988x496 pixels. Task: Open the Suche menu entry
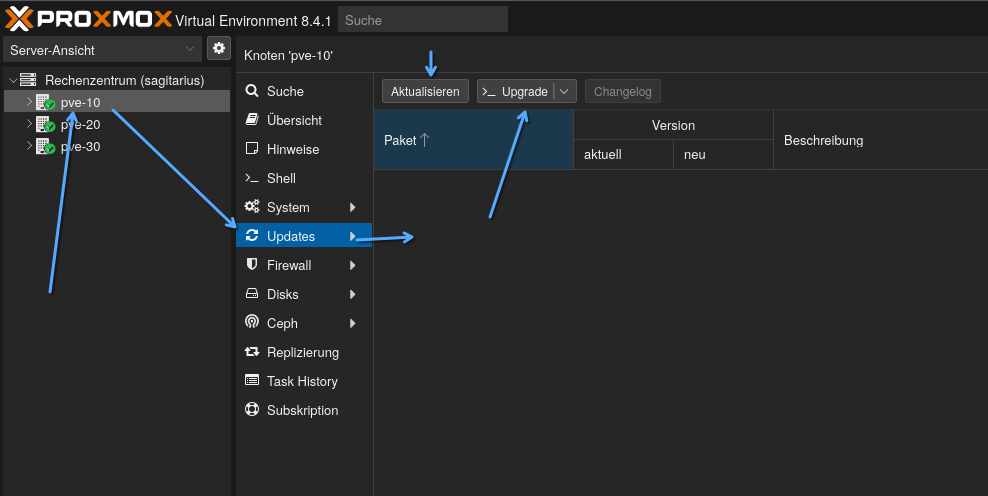coord(304,91)
